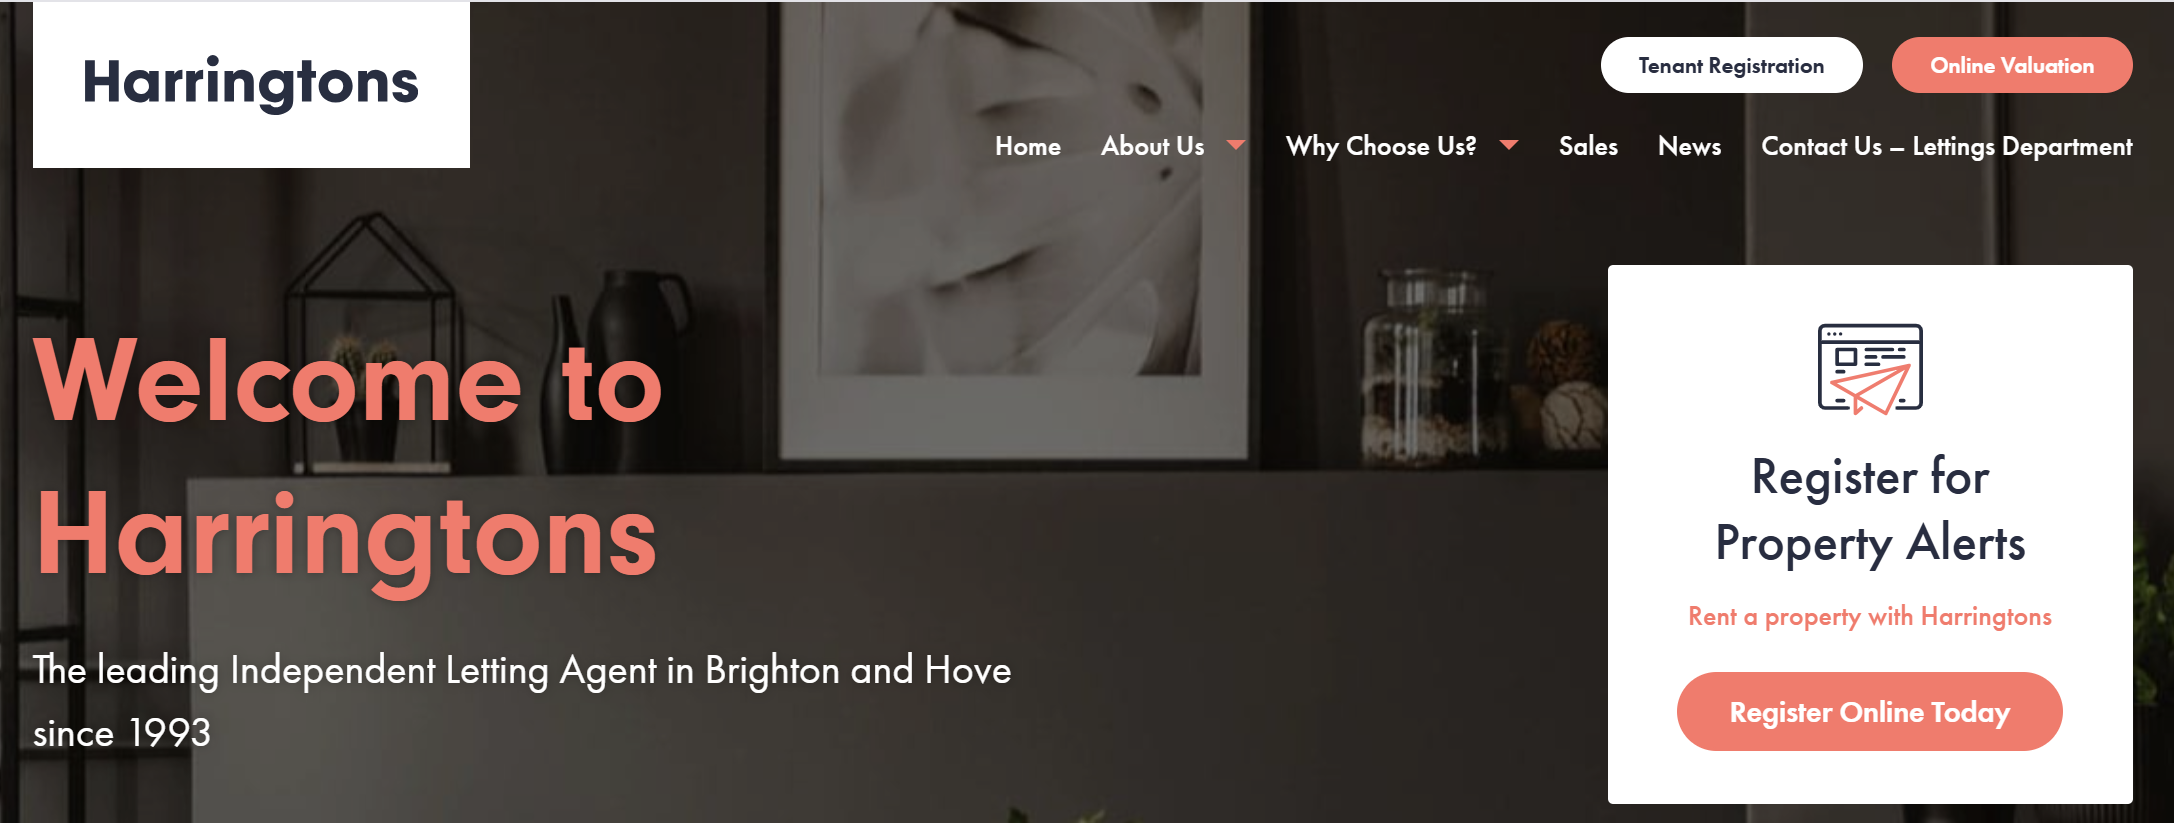The image size is (2174, 823).
Task: Open the About Us menu item
Action: click(x=1153, y=146)
